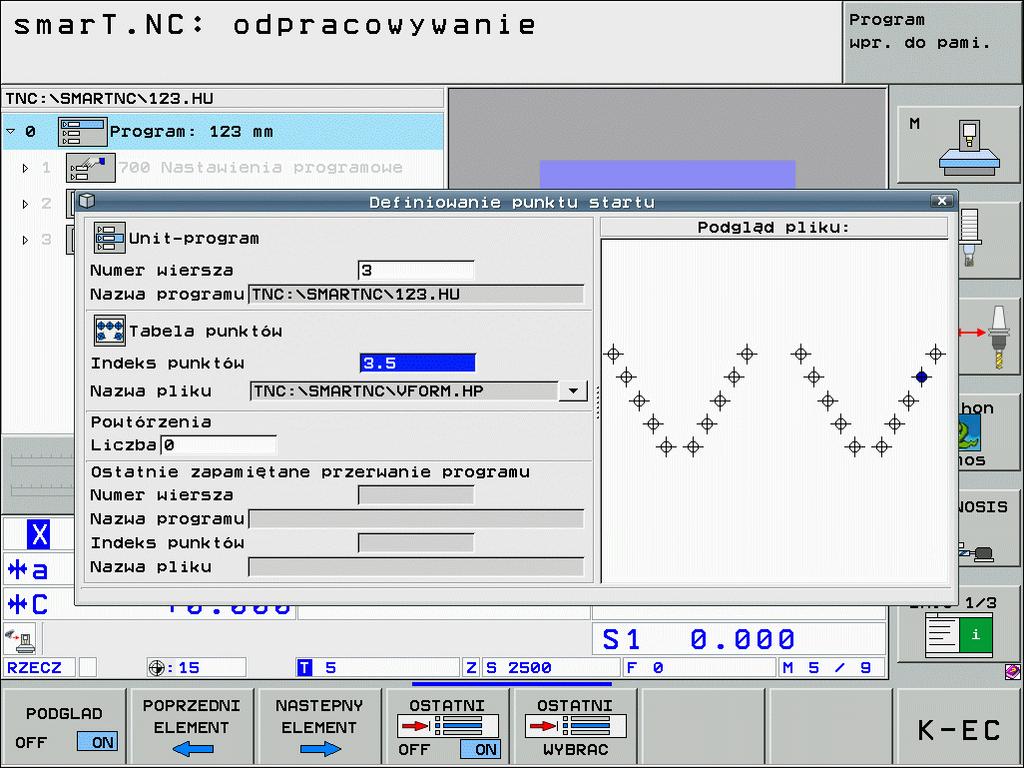Click the *a axis label

[x=27, y=569]
